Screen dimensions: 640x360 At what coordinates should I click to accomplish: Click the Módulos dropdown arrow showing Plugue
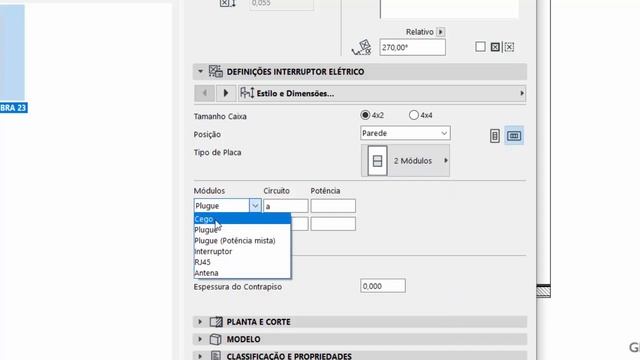[255, 206]
